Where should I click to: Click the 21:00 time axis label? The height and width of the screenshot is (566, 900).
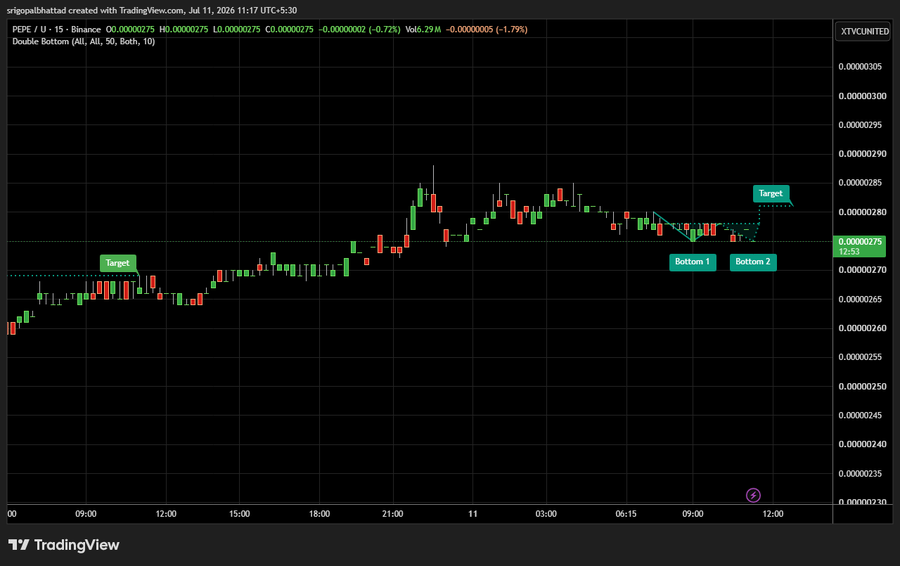tap(393, 514)
